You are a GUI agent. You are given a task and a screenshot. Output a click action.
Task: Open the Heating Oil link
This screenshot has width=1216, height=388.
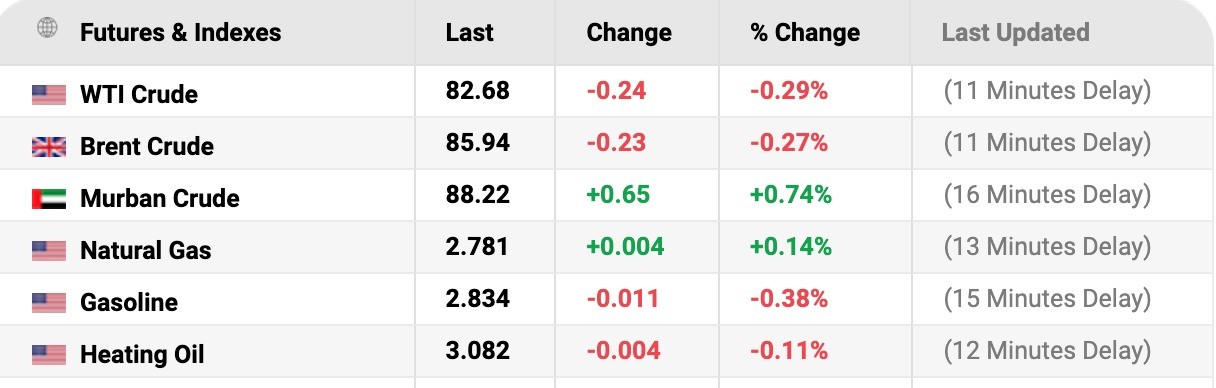coord(142,355)
